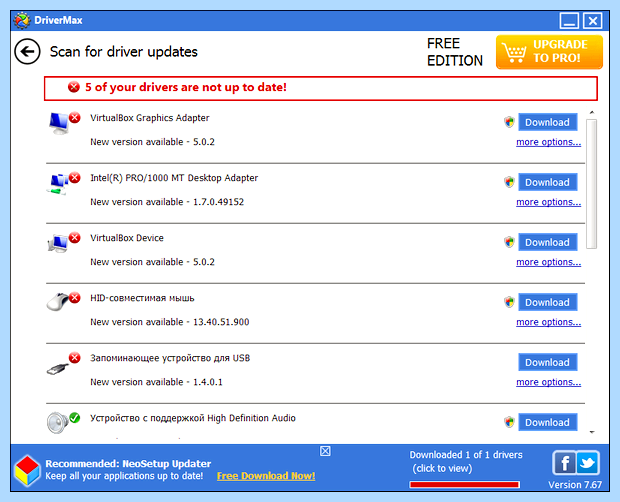Screen dimensions: 620x502
Task: Click the DriverMax logo in title bar
Action: [22, 21]
